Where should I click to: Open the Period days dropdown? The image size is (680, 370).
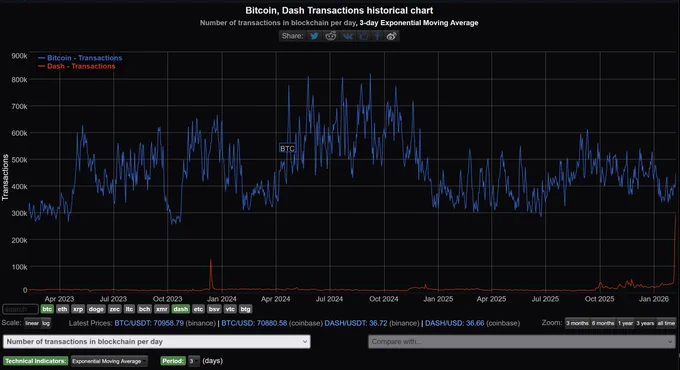[193, 361]
